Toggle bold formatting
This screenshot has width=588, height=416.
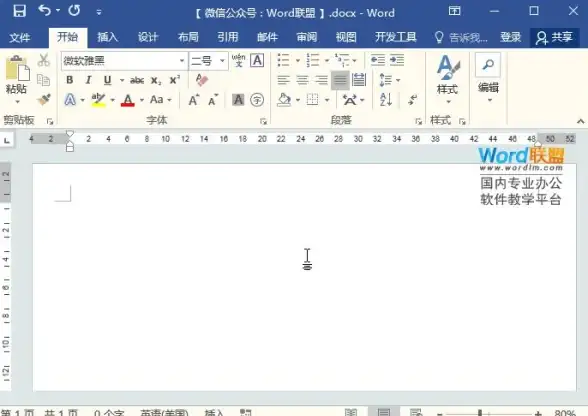(69, 80)
